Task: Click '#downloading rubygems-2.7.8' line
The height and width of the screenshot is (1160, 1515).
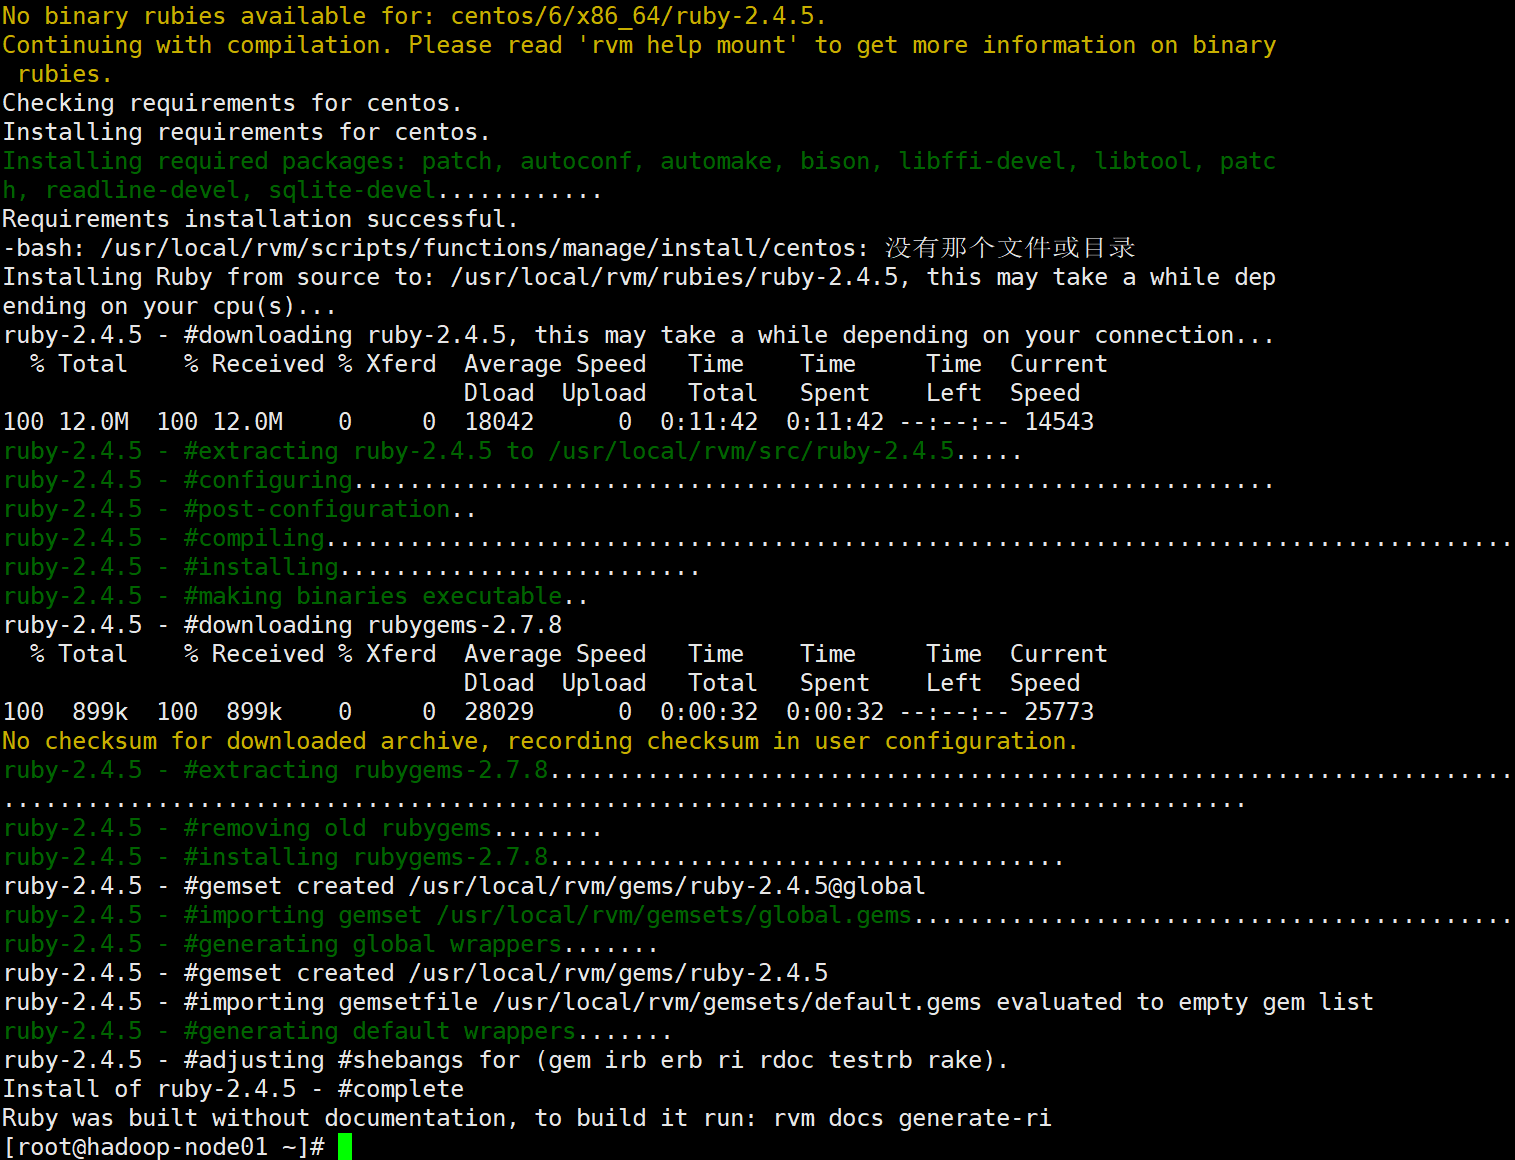Action: 282,624
